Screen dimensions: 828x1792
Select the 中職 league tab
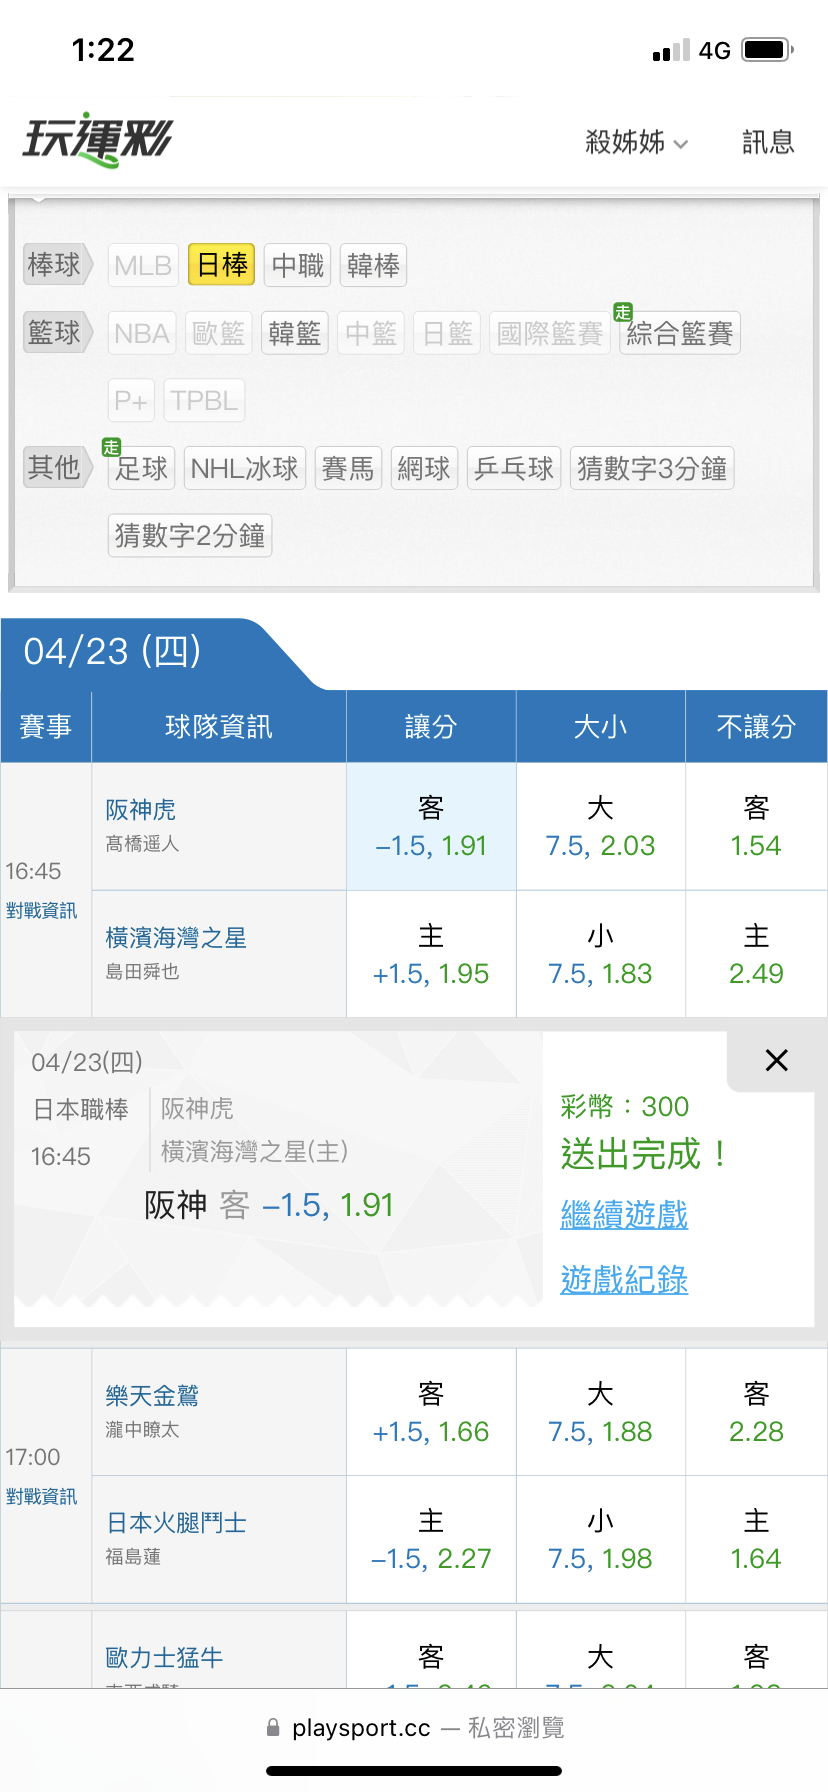click(297, 265)
